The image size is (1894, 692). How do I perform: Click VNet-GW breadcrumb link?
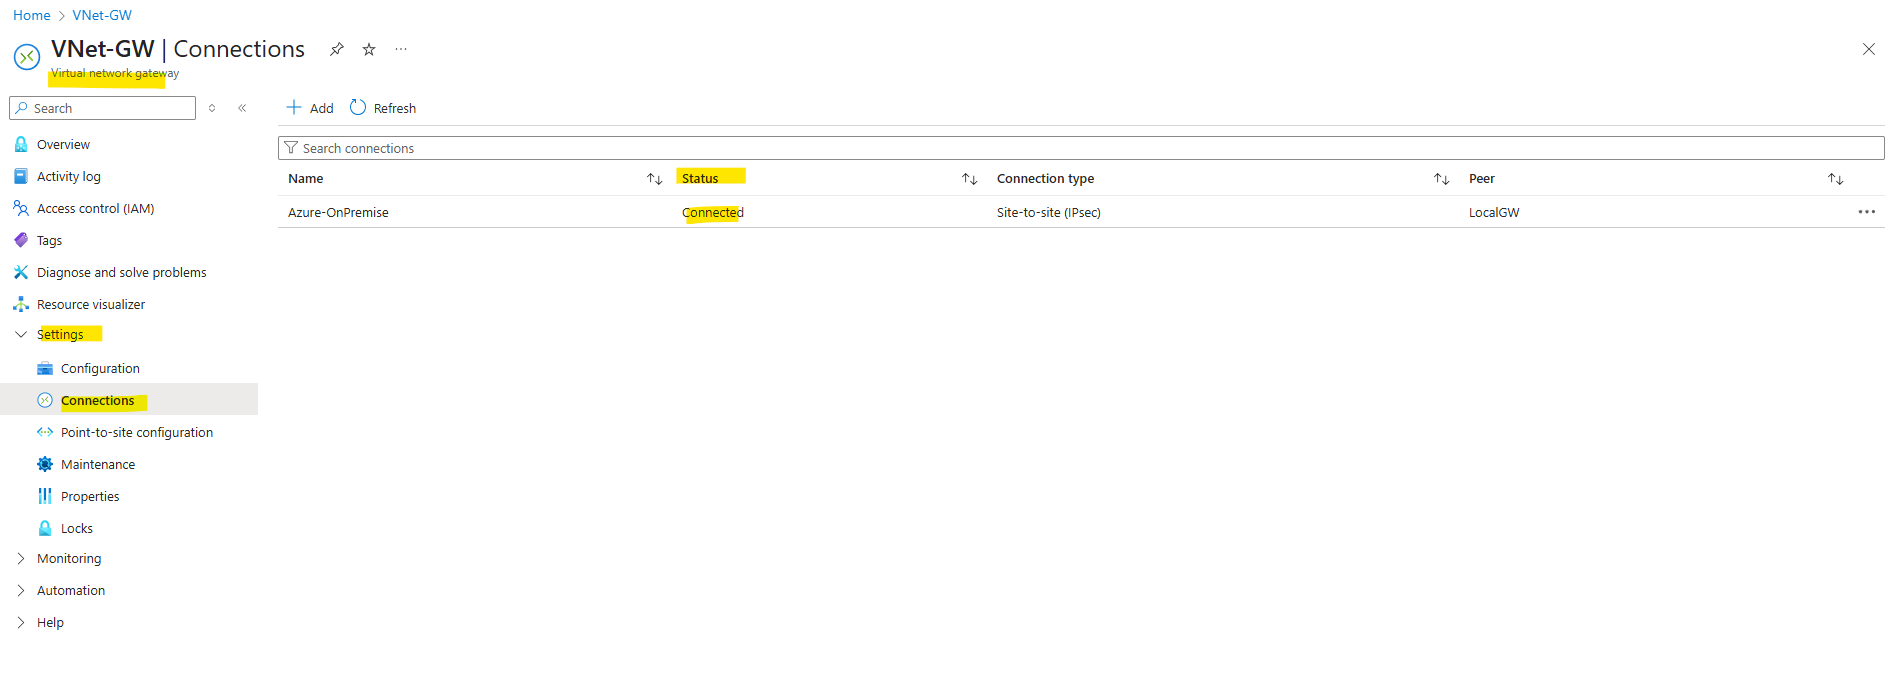coord(102,15)
